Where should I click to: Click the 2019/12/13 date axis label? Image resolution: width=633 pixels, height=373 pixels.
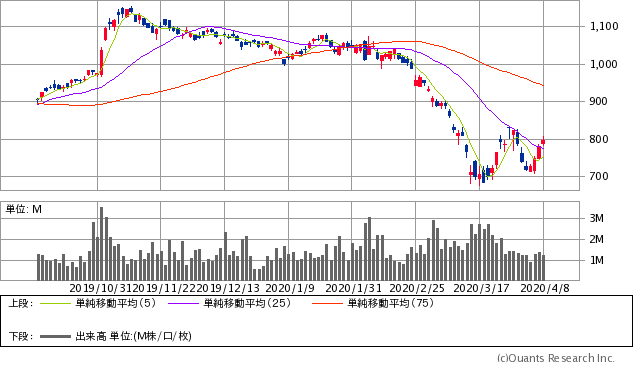(228, 288)
